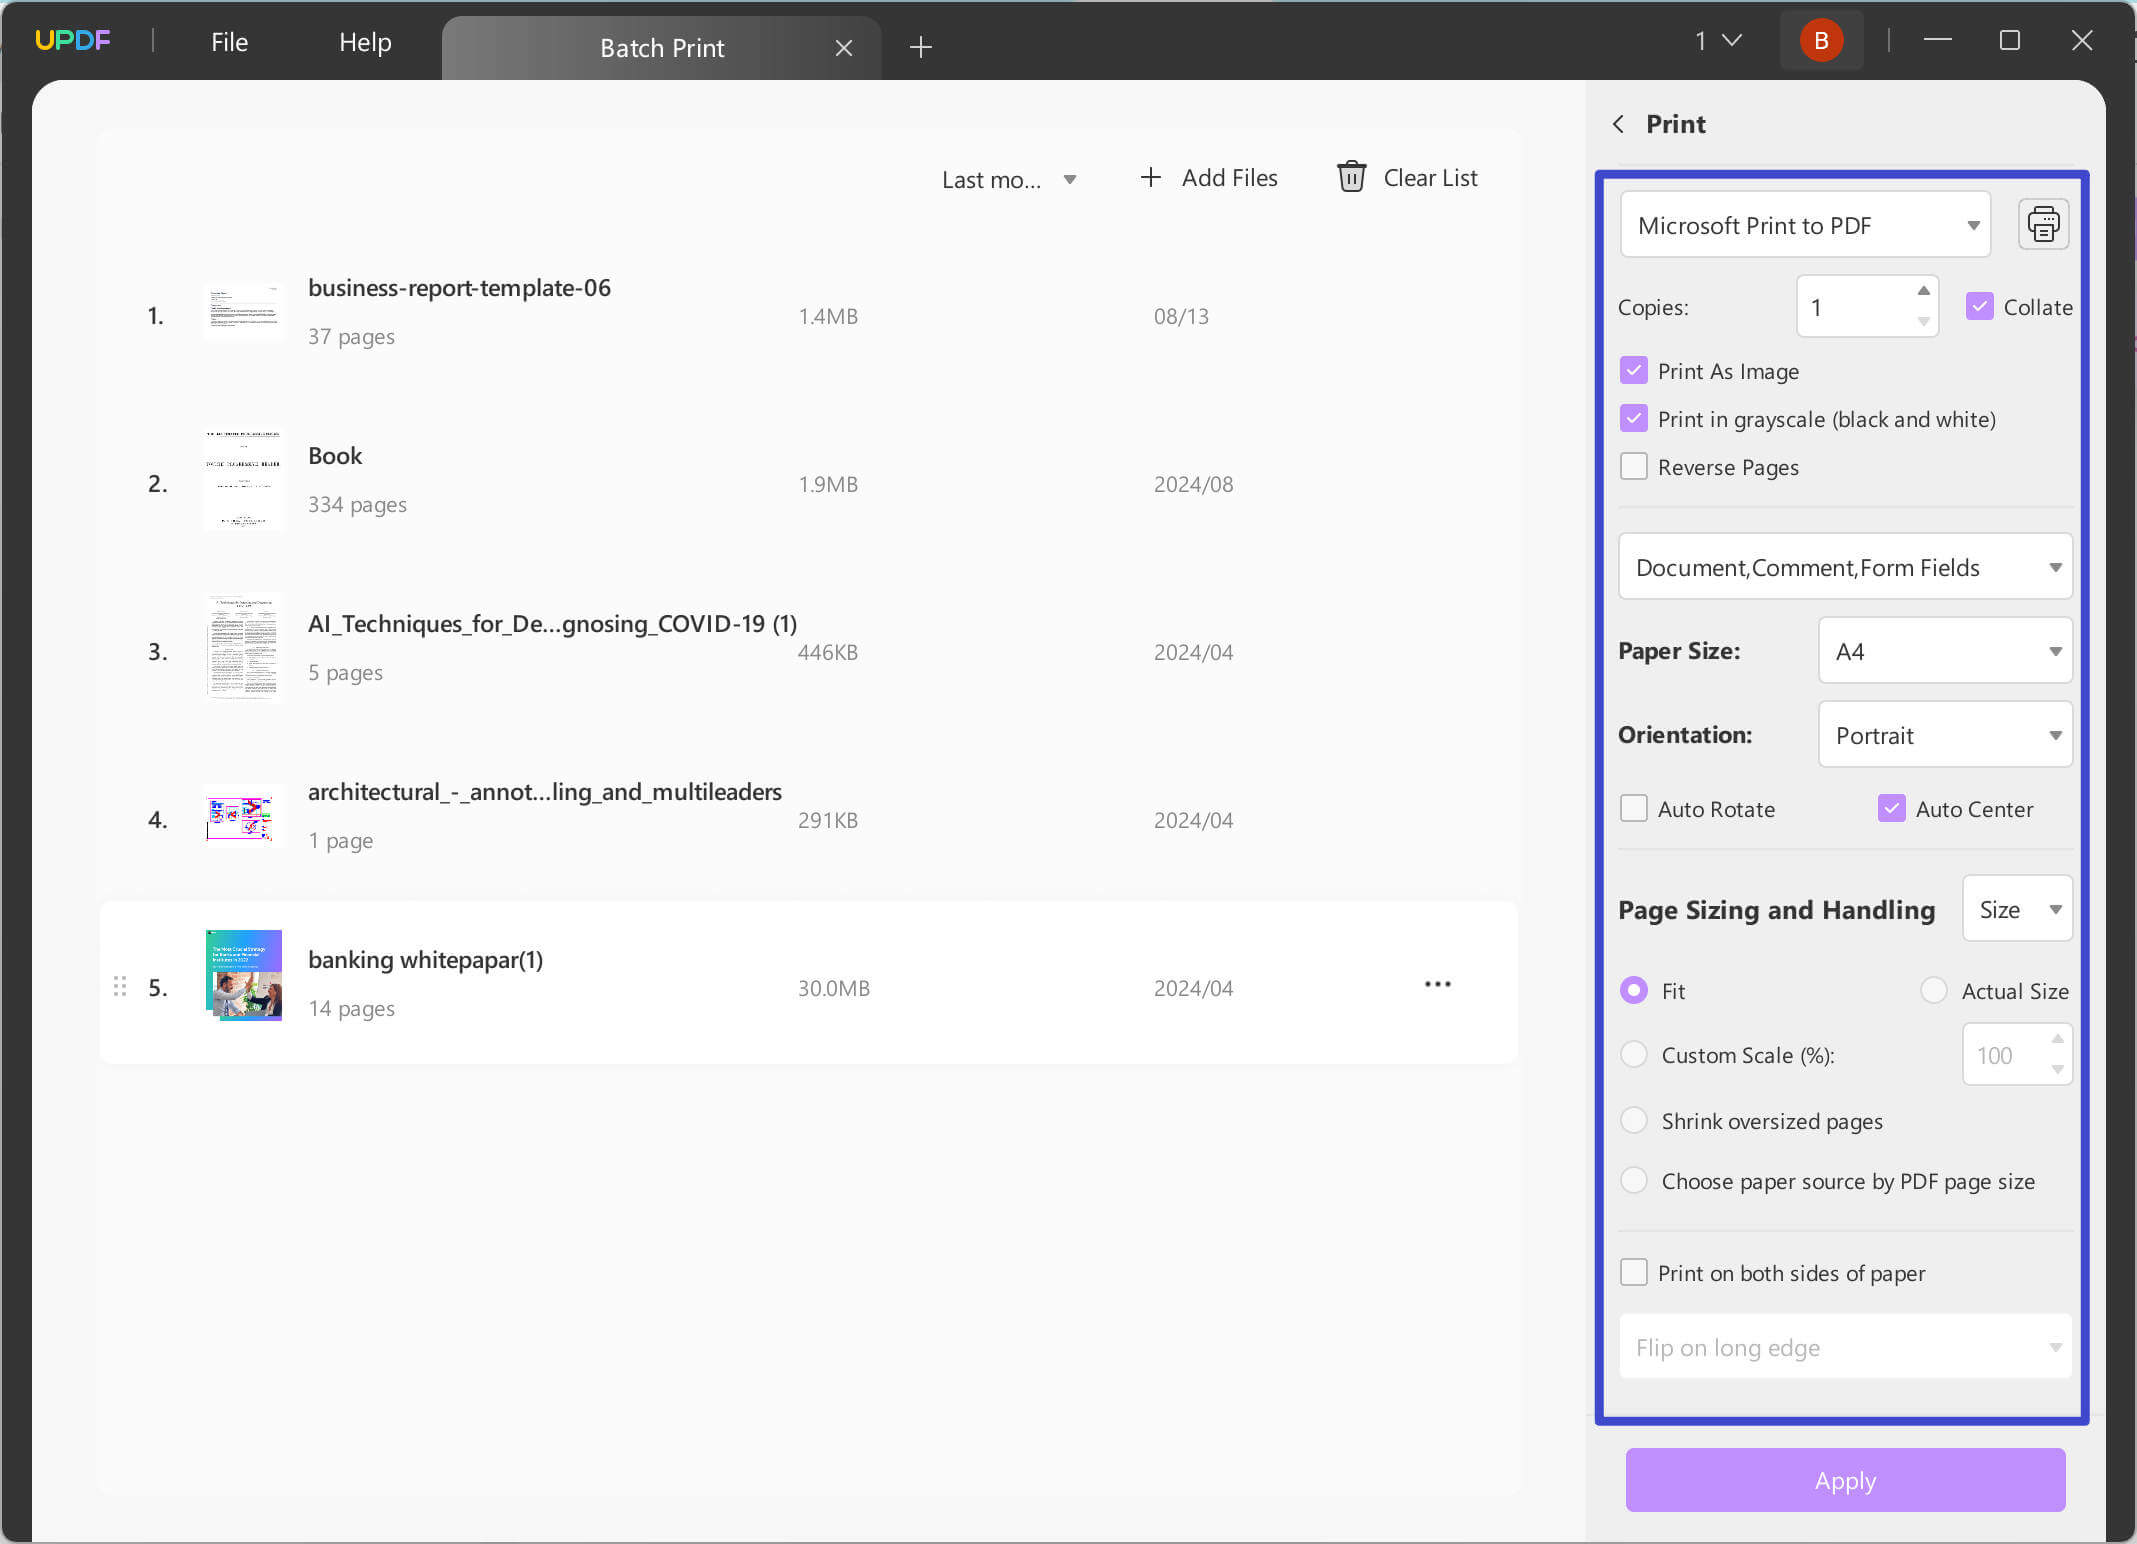The width and height of the screenshot is (2137, 1544).
Task: Select the Actual Size radio button
Action: click(1933, 990)
